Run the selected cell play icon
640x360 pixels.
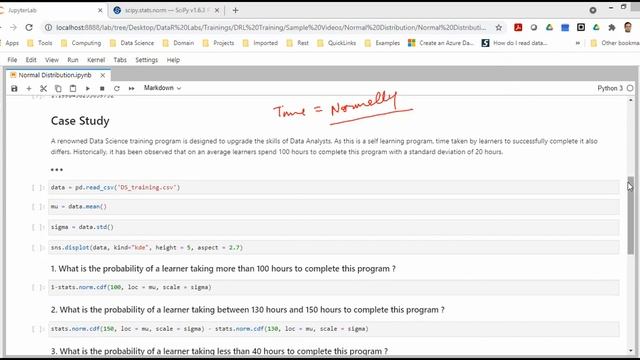tap(87, 88)
